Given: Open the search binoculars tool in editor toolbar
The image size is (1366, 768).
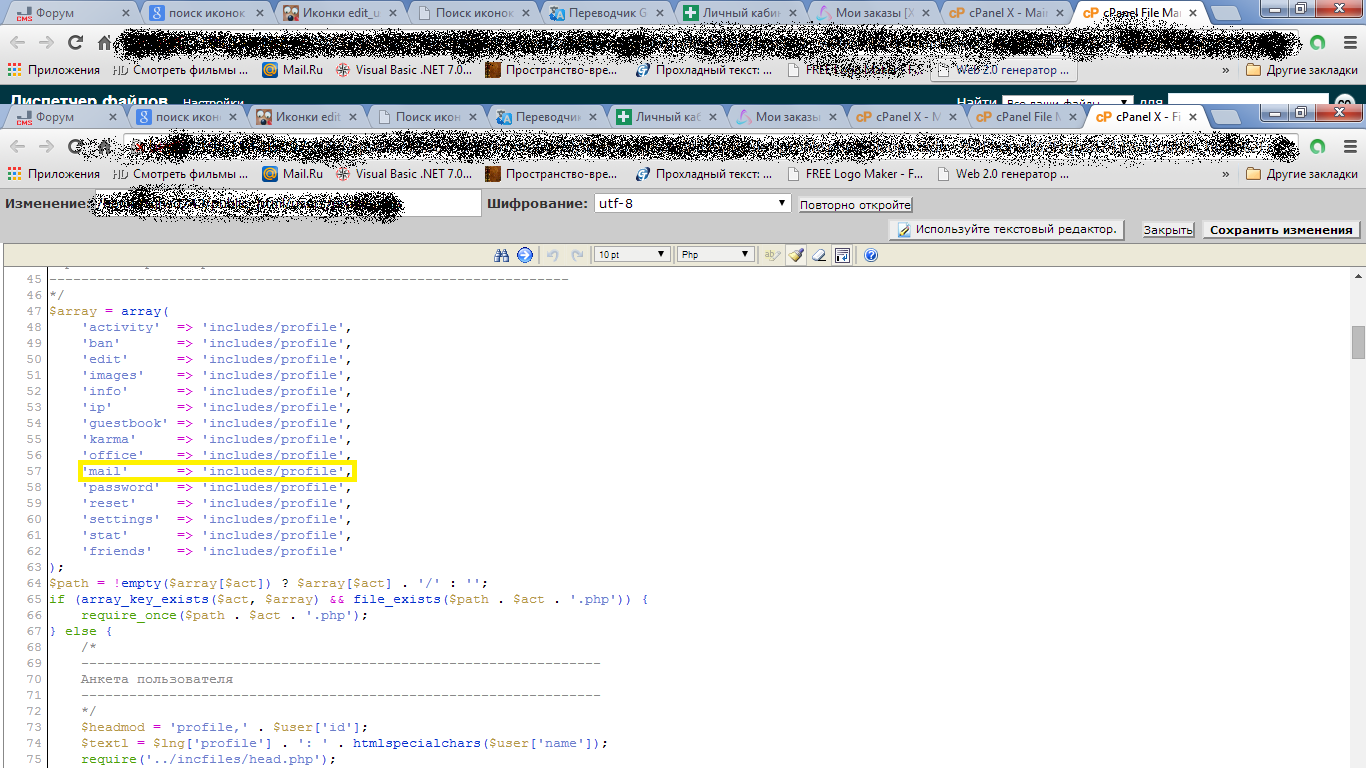Looking at the screenshot, I should point(502,255).
